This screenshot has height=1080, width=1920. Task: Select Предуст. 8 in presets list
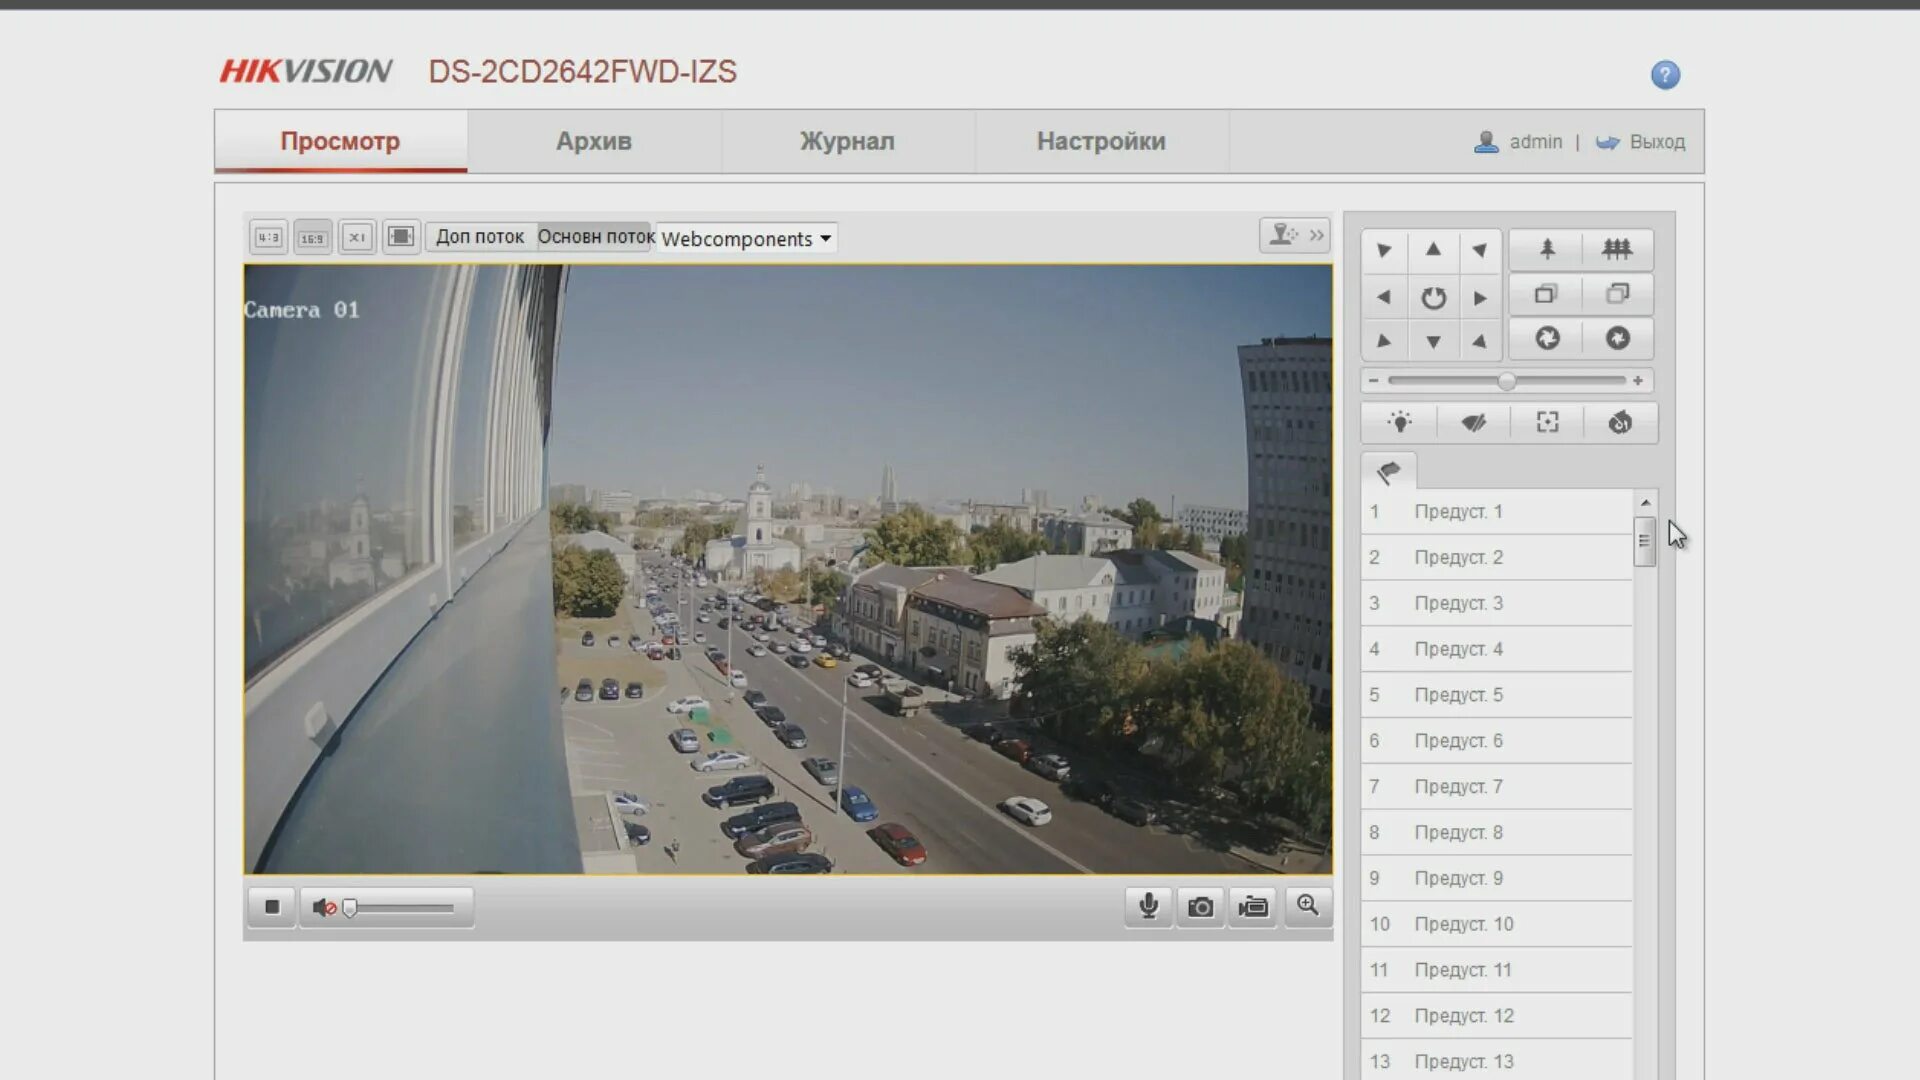click(1496, 833)
